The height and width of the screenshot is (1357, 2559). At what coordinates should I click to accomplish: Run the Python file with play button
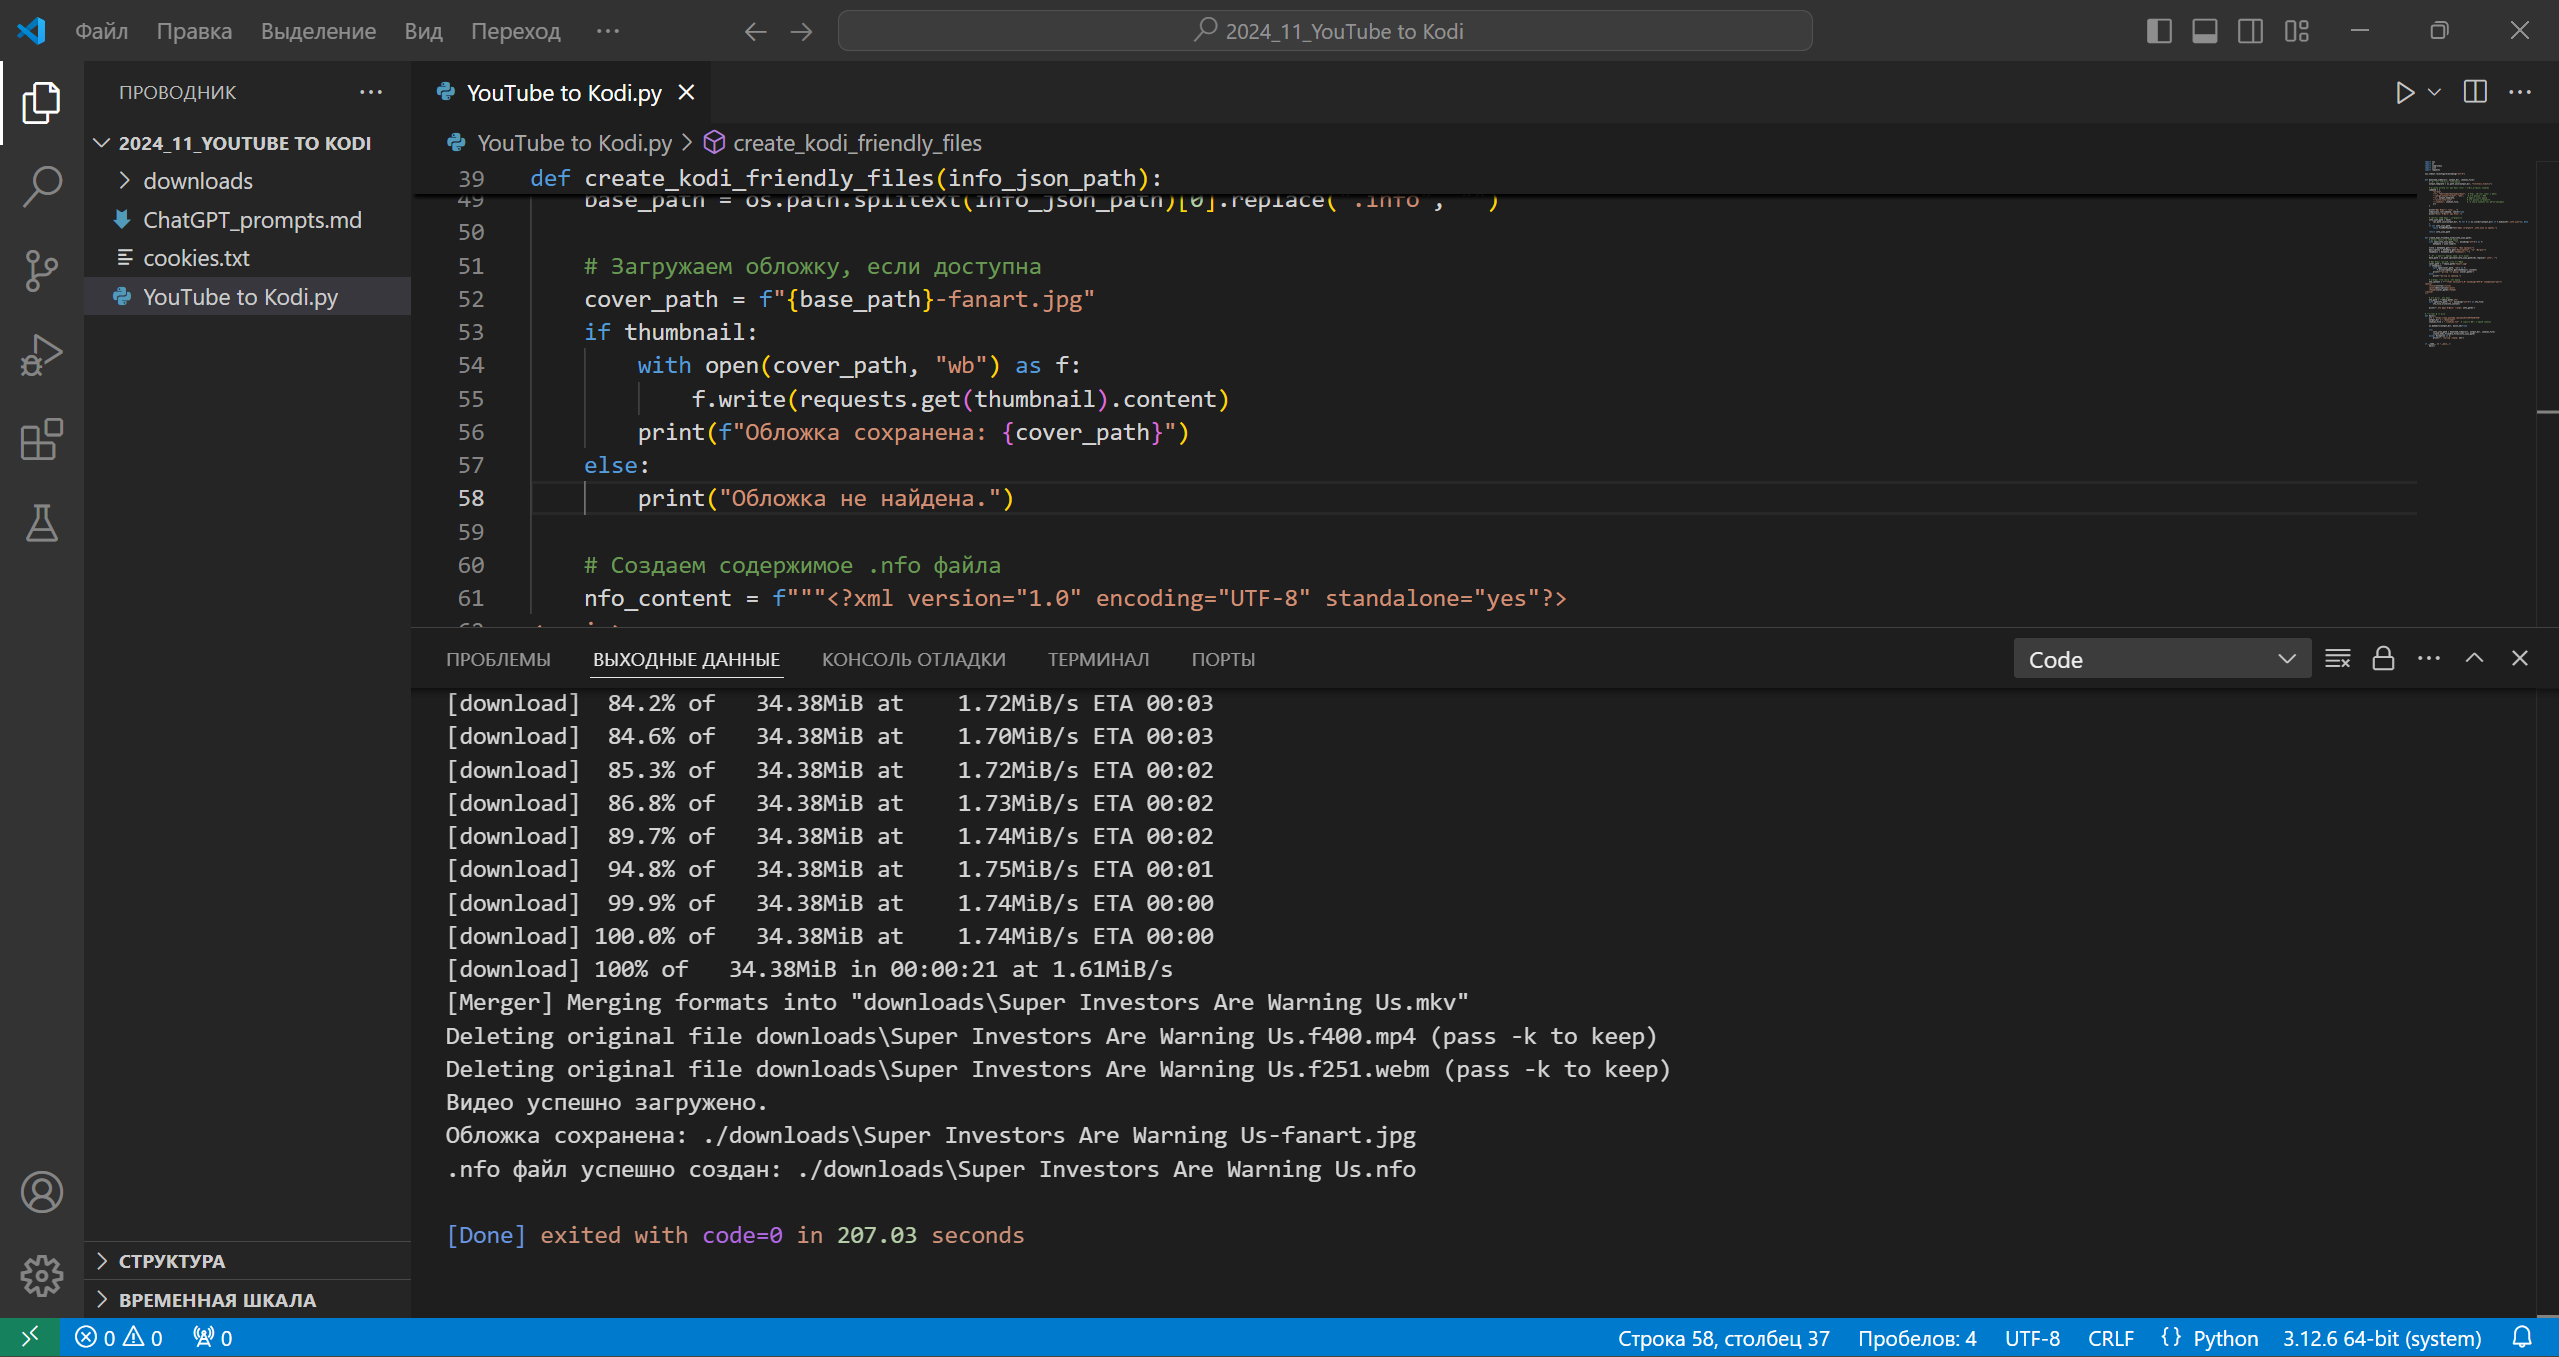[2404, 93]
